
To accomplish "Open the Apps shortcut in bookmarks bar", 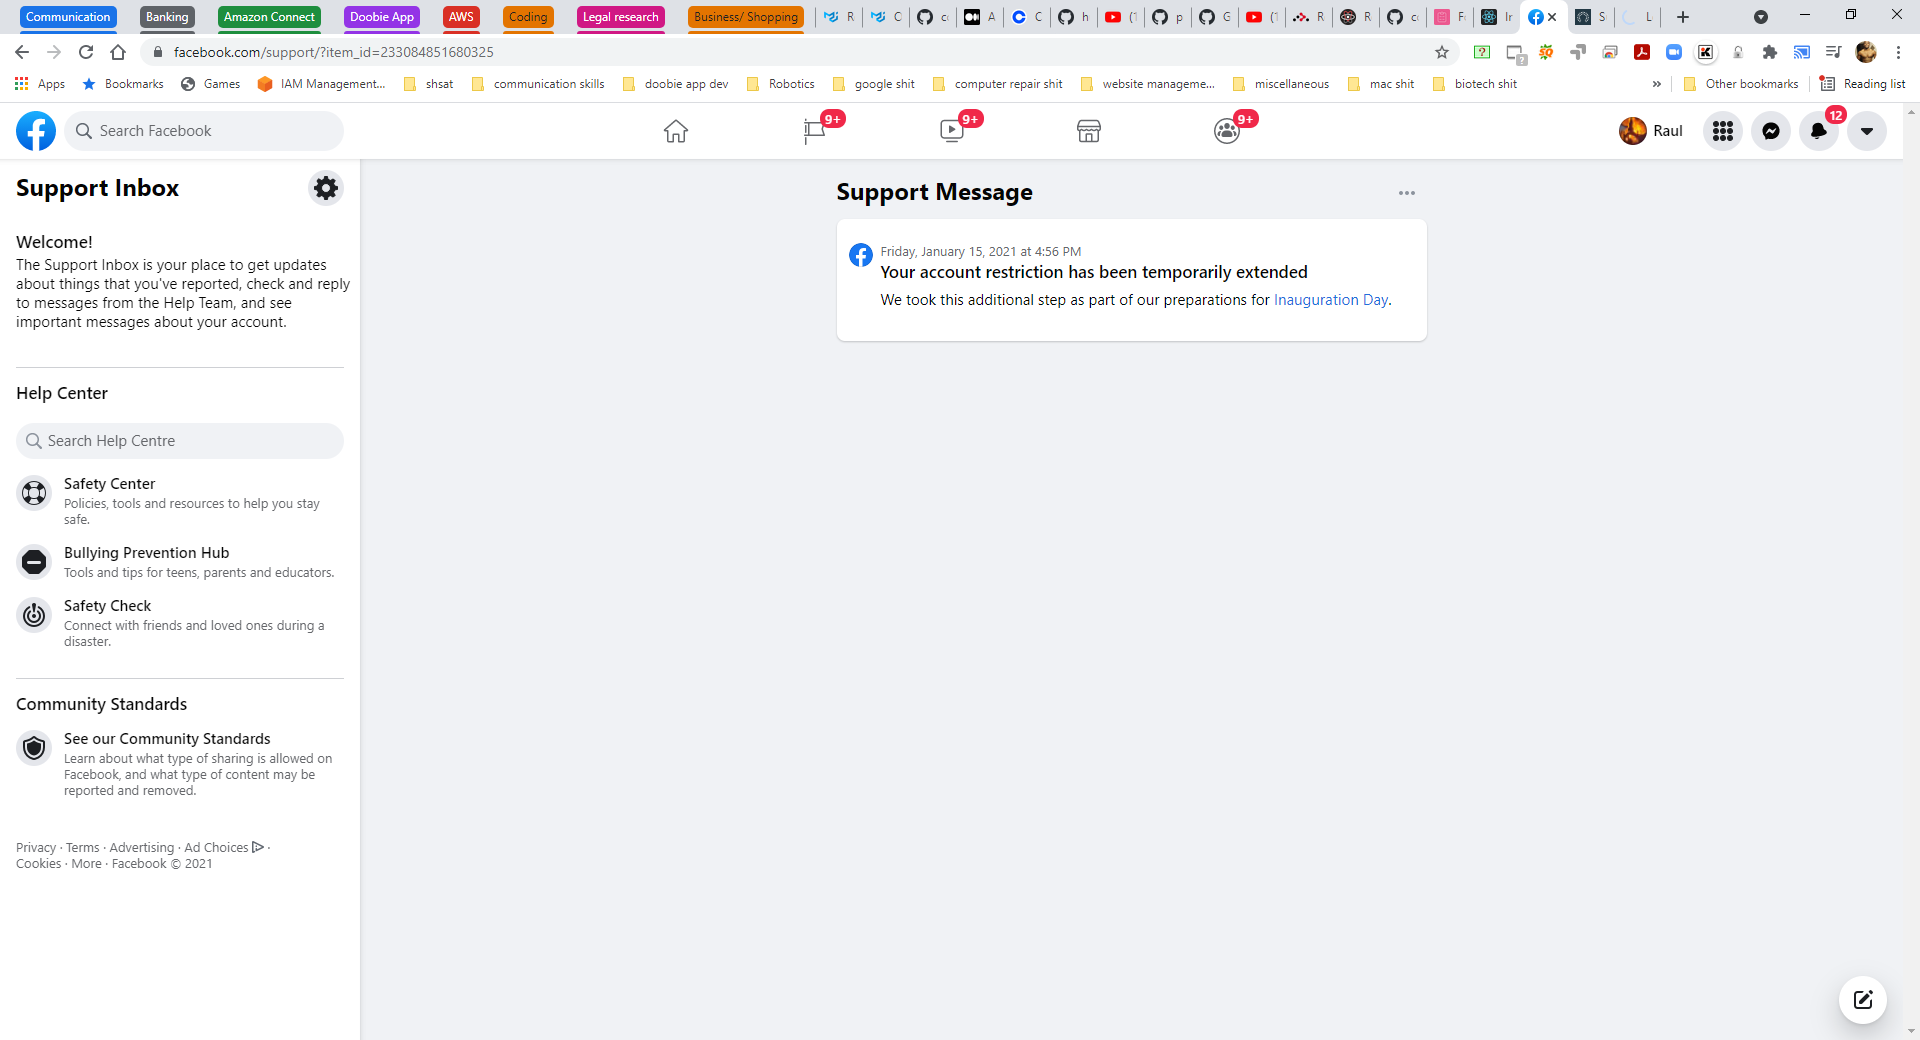I will coord(40,84).
